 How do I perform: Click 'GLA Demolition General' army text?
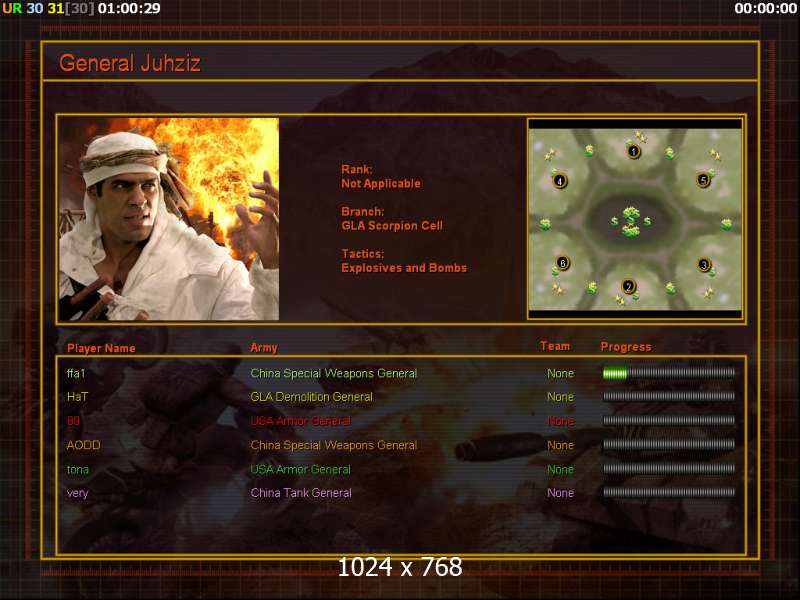[311, 397]
